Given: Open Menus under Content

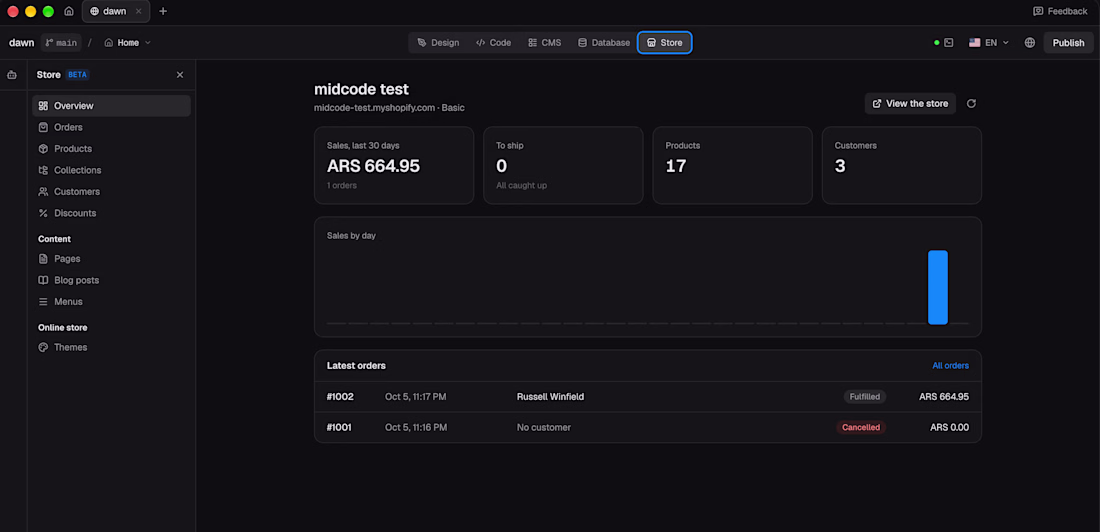Looking at the screenshot, I should (112, 301).
